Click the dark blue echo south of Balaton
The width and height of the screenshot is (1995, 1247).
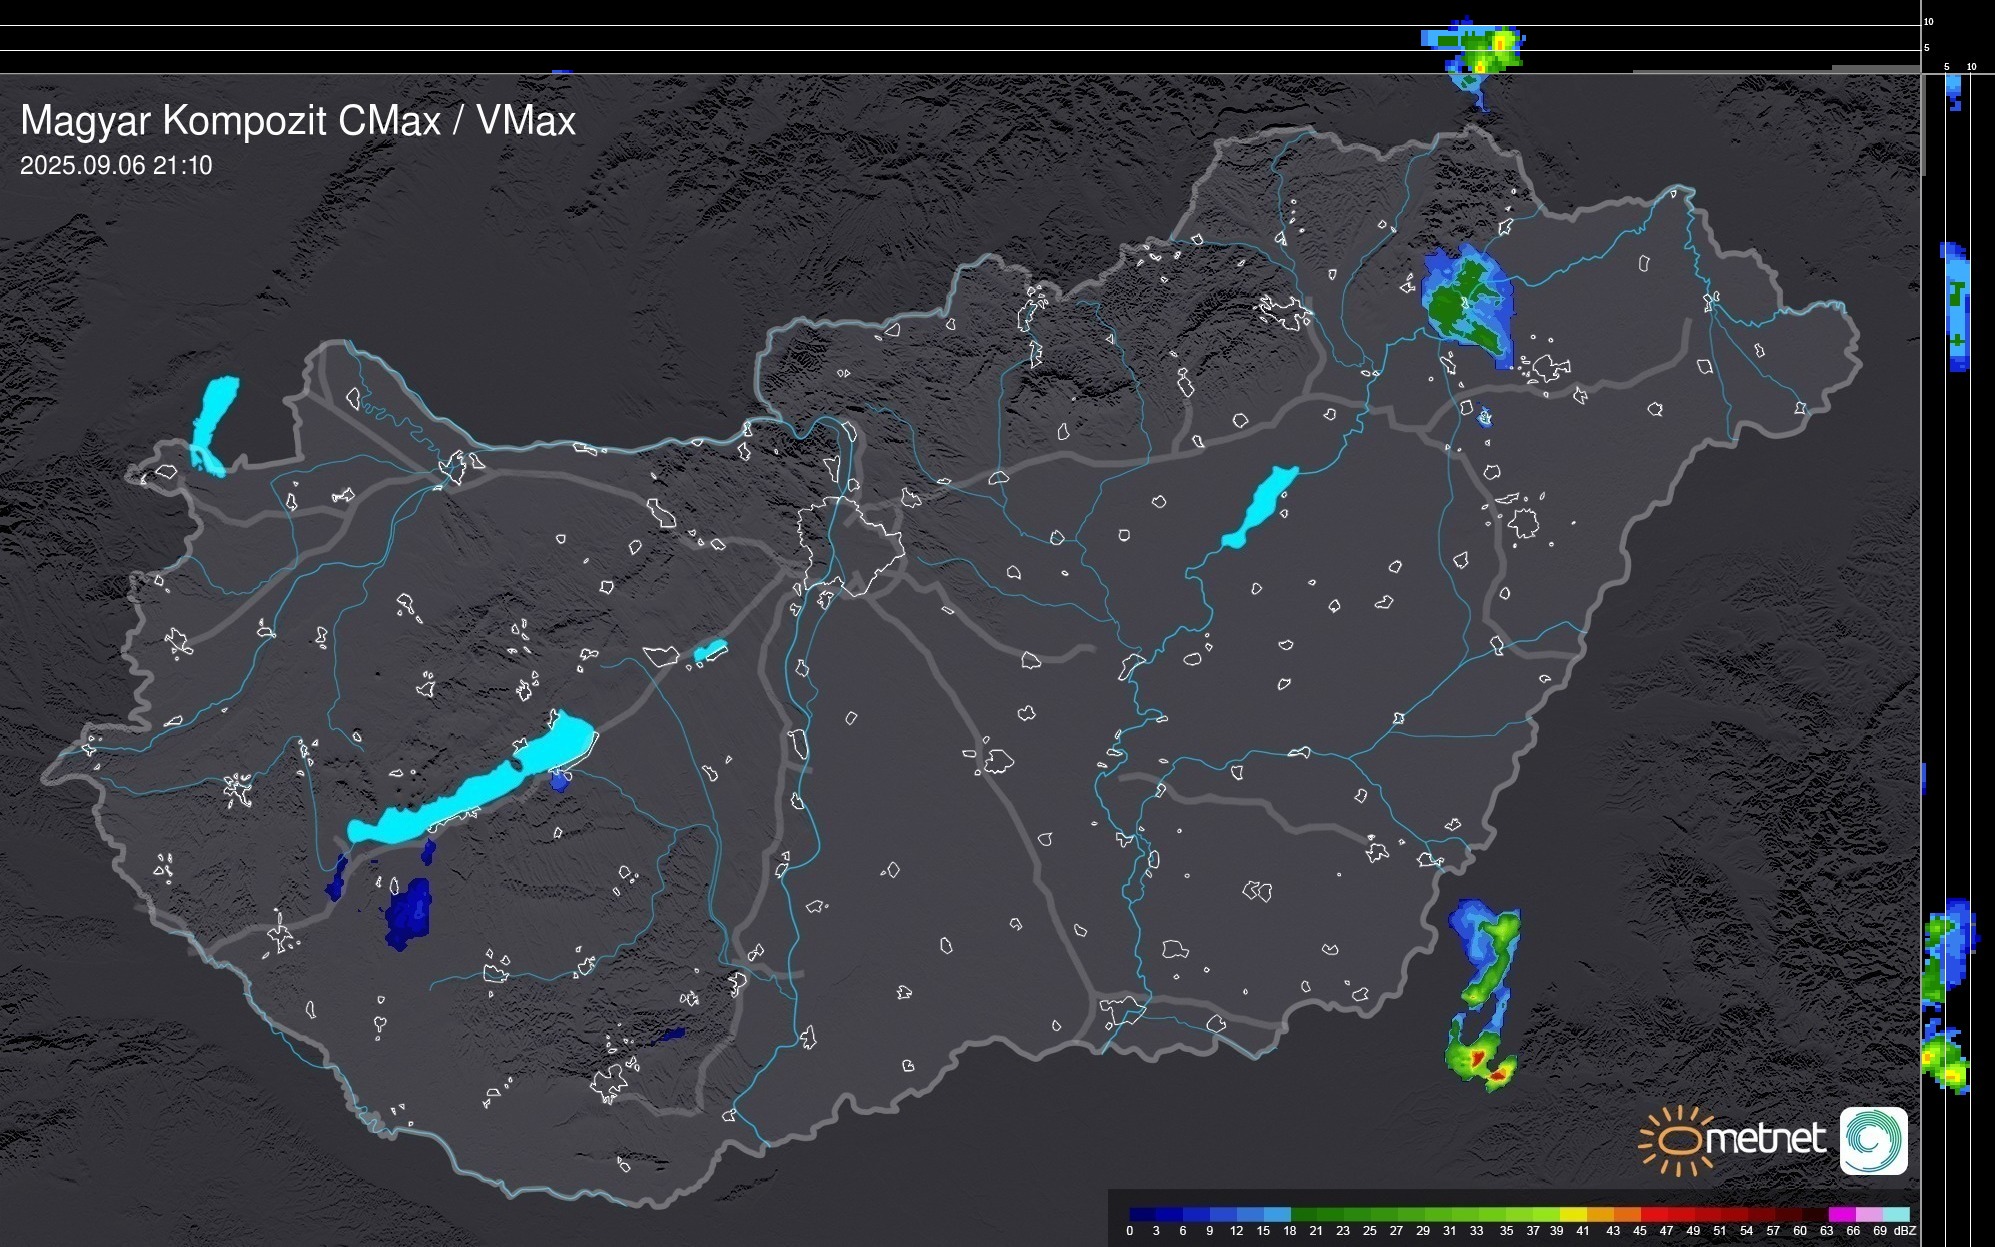409,912
